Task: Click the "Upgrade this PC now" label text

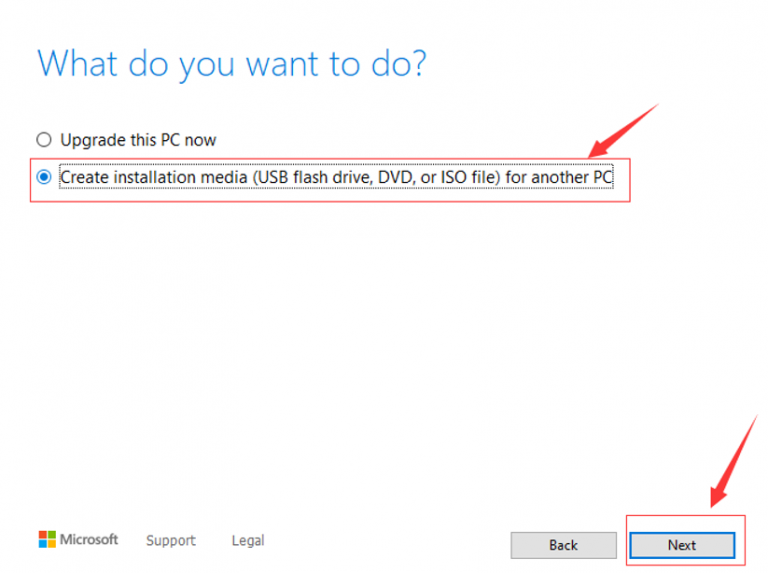Action: [137, 140]
